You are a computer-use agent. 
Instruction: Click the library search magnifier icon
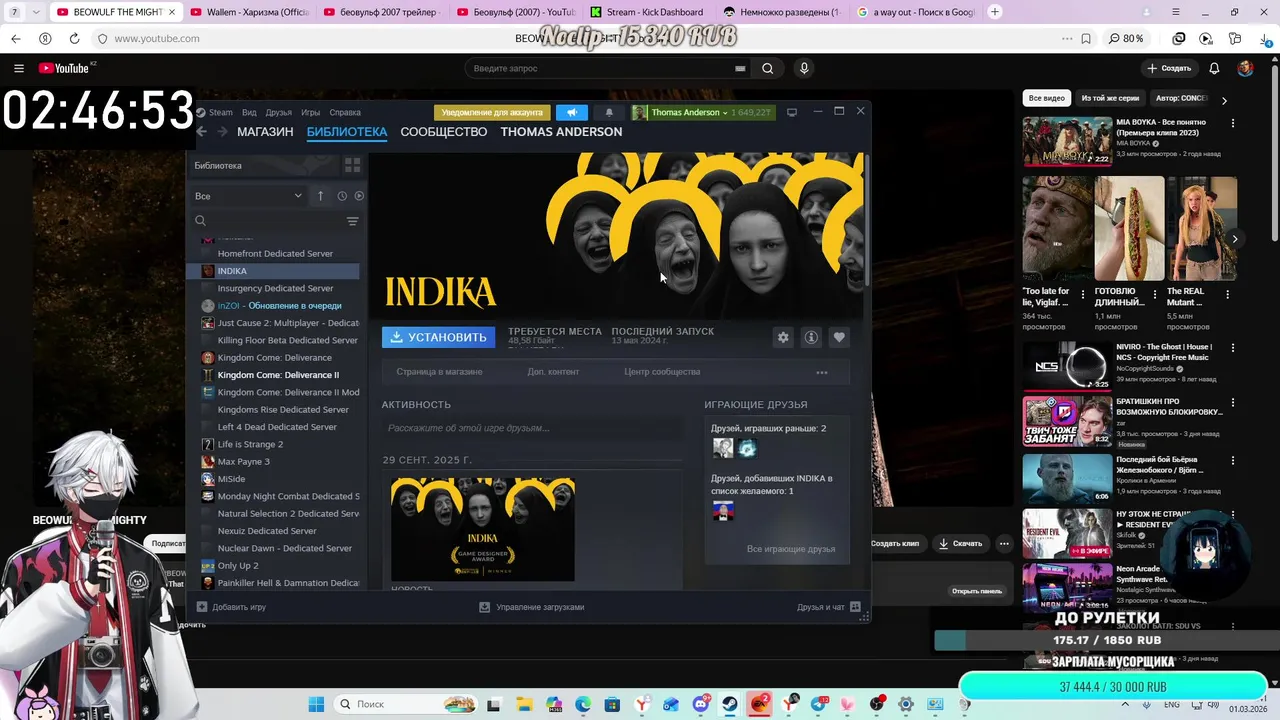tap(200, 221)
